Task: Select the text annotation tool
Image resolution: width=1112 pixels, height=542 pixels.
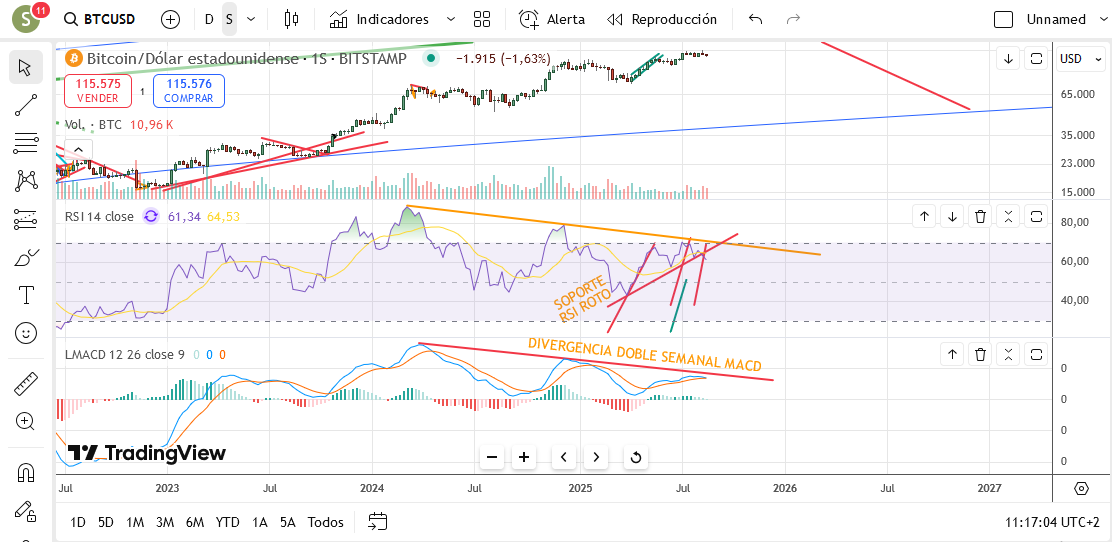Action: [26, 294]
